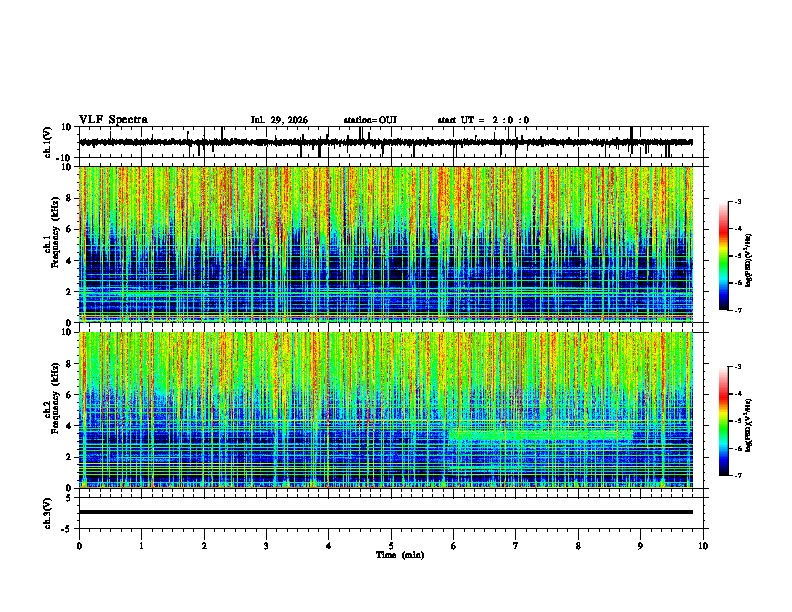Click the '2' kHz tick on ch.2 spectrogram axis
Viewport: 792px width, 612px height.
68,457
